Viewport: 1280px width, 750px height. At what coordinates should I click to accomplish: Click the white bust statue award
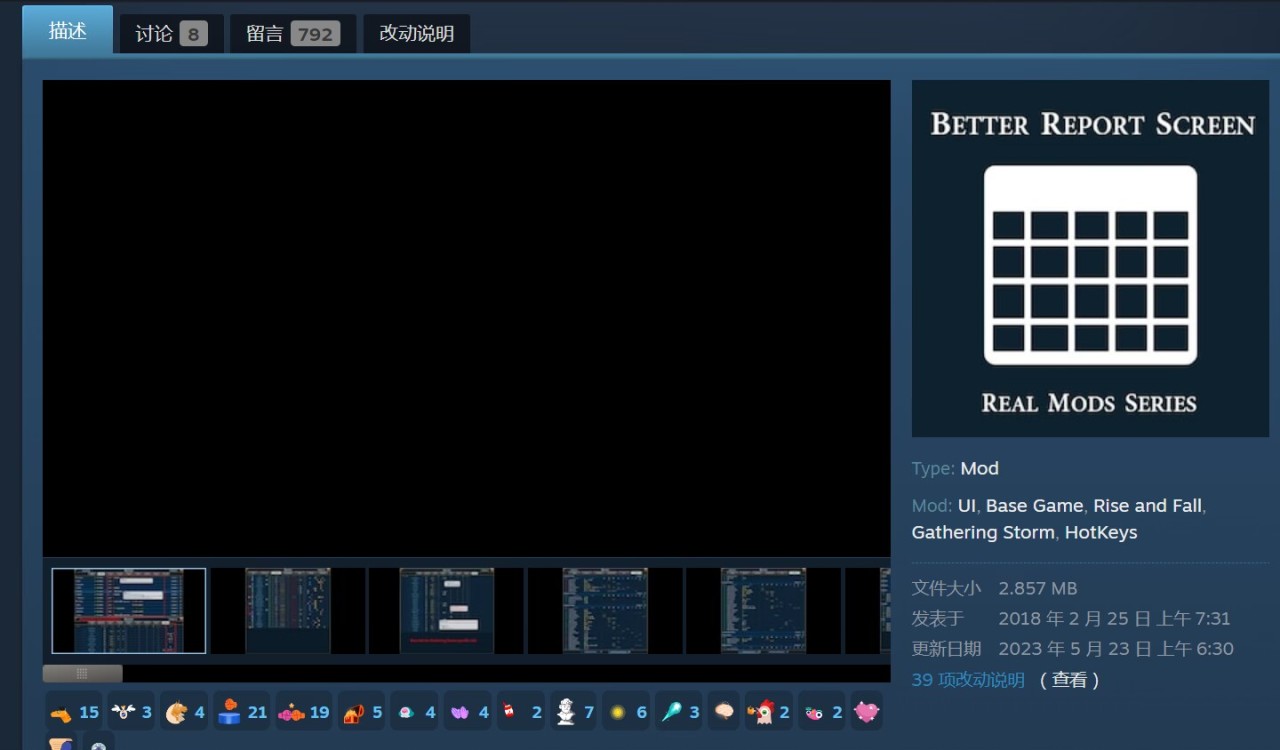(574, 712)
